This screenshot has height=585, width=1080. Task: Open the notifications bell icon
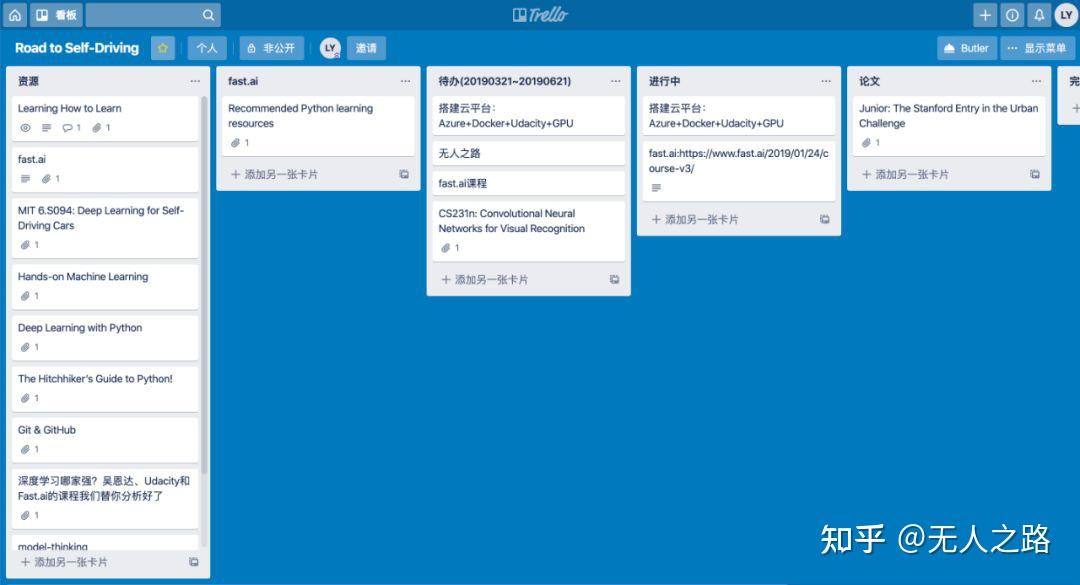coord(1039,14)
